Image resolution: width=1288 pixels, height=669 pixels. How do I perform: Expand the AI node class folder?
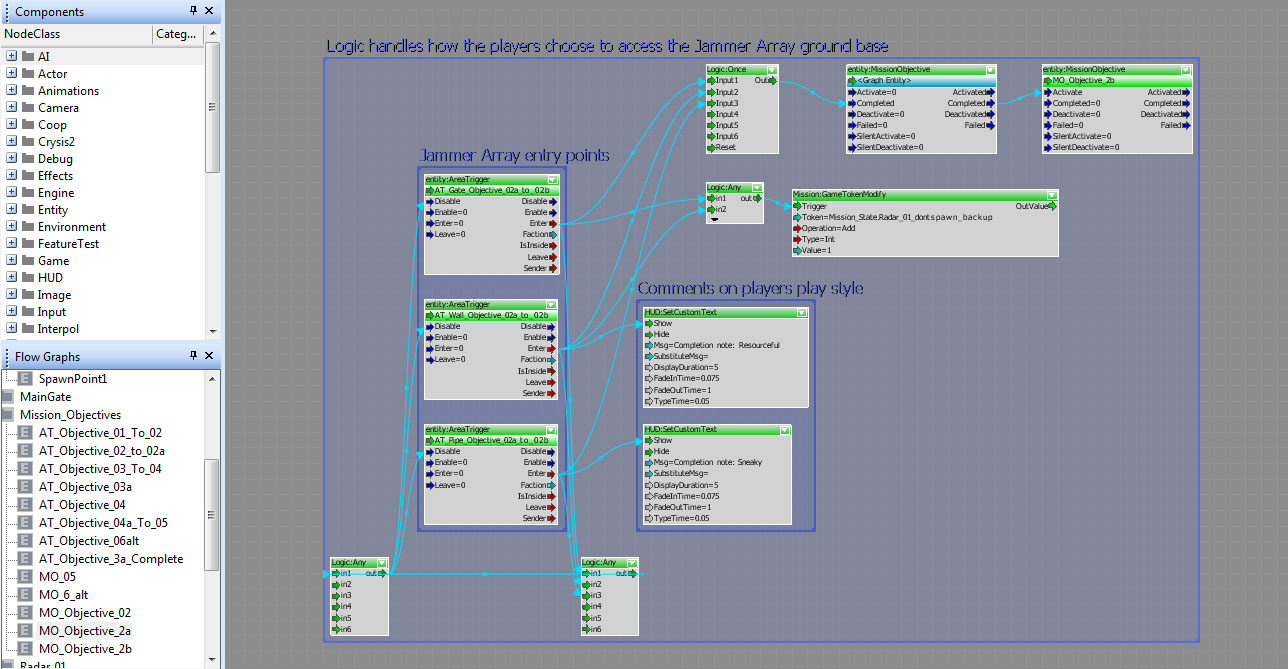(x=11, y=56)
